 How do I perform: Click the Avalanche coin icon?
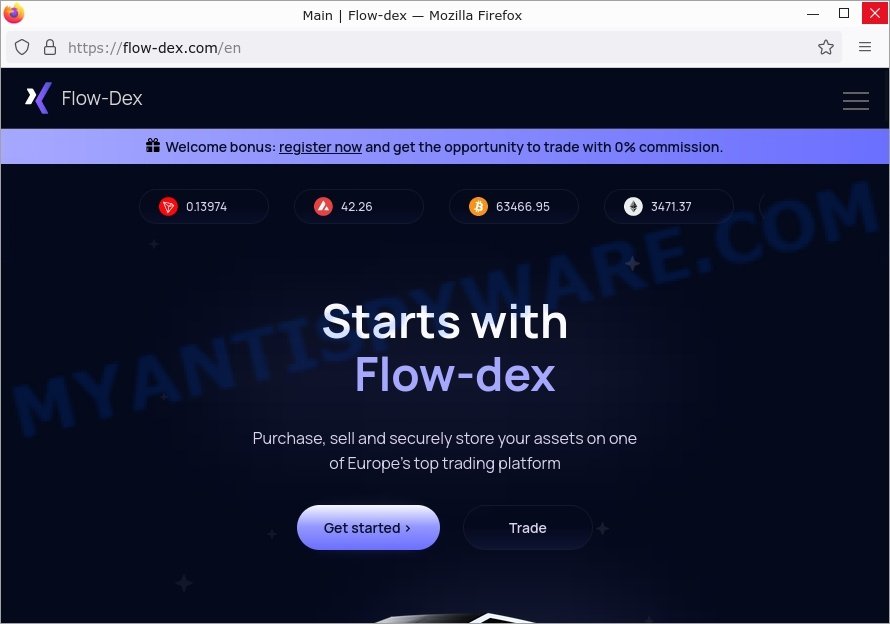pyautogui.click(x=323, y=207)
